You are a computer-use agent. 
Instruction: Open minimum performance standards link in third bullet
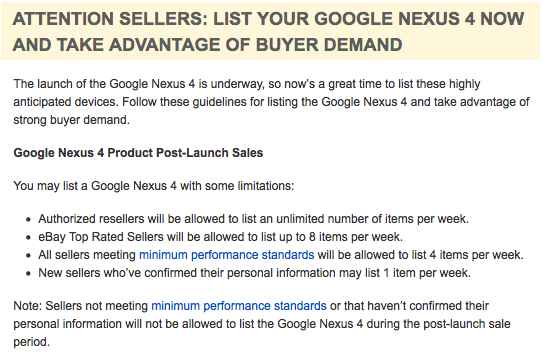click(226, 255)
